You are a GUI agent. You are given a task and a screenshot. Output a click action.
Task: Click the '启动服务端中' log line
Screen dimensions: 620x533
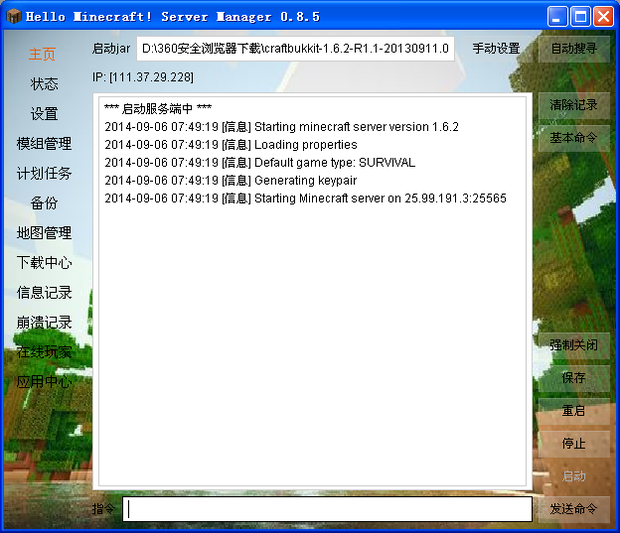click(x=158, y=108)
